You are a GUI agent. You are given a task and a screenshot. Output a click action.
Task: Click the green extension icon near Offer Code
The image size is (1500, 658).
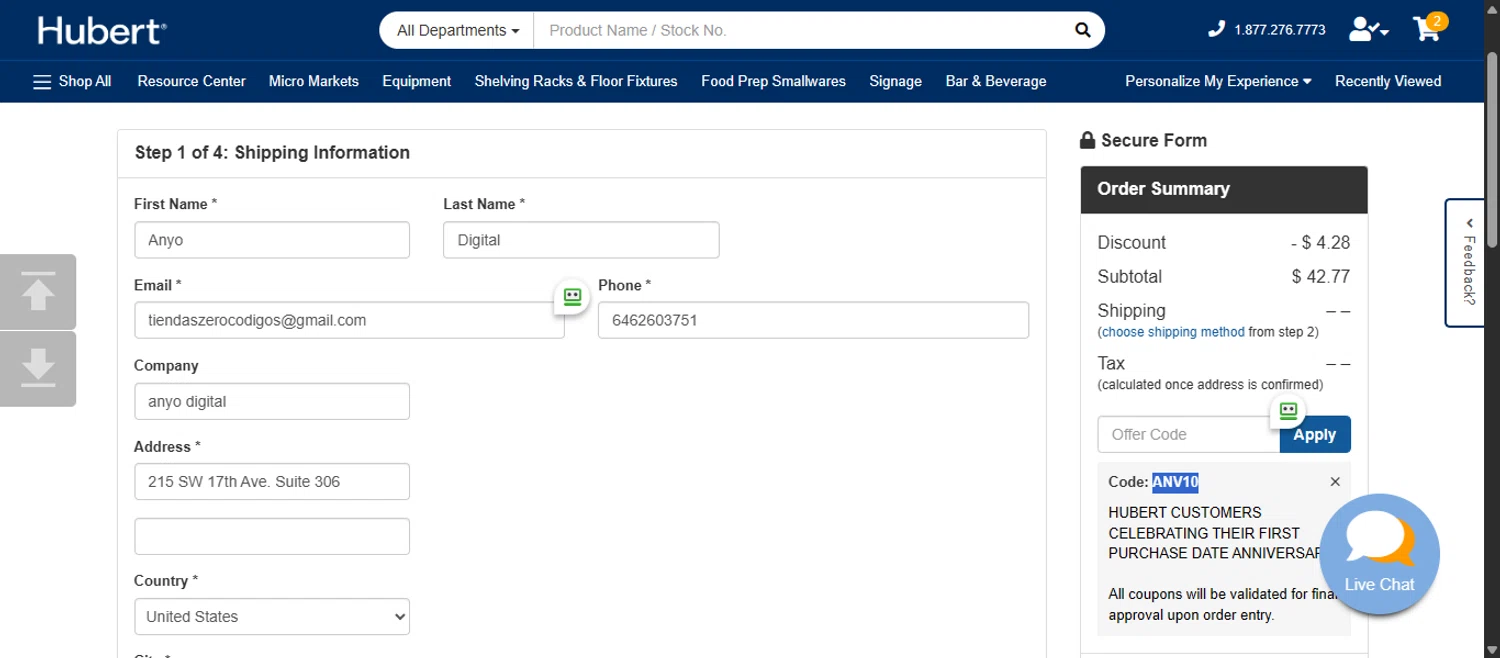click(x=1288, y=411)
